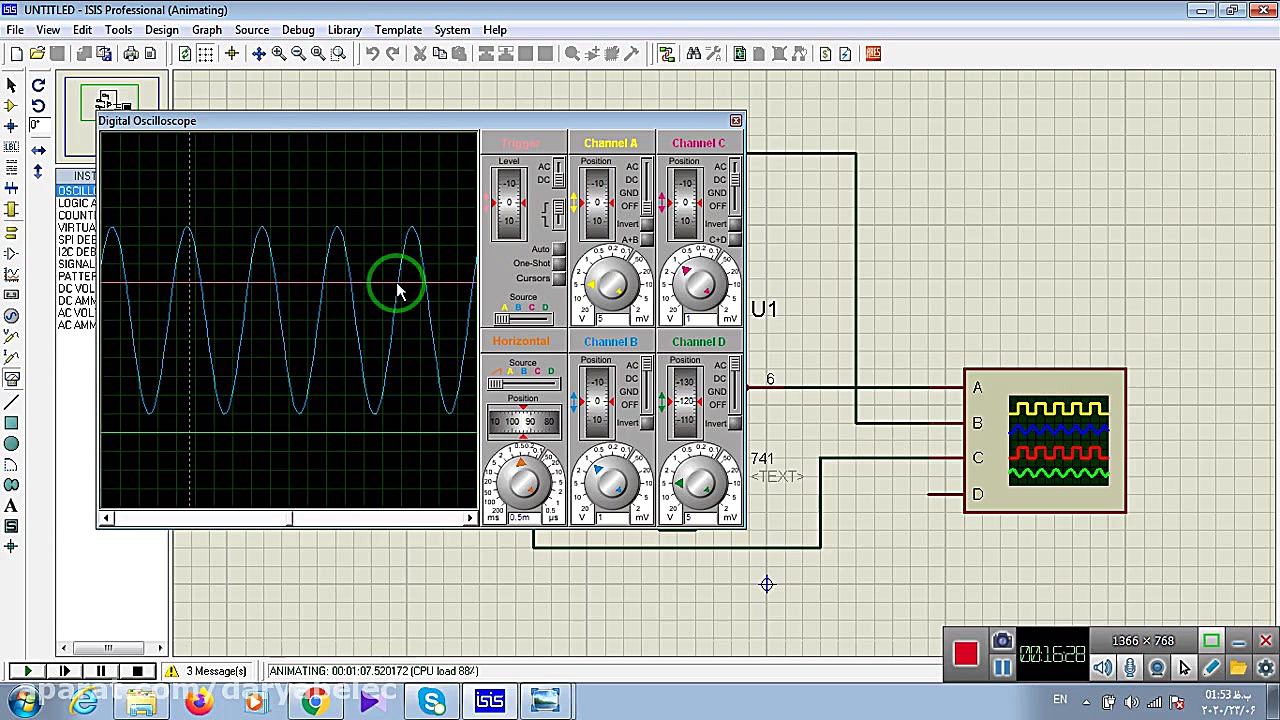Viewport: 1280px width, 720px height.
Task: Stop the simulation with the stop button
Action: coord(137,671)
